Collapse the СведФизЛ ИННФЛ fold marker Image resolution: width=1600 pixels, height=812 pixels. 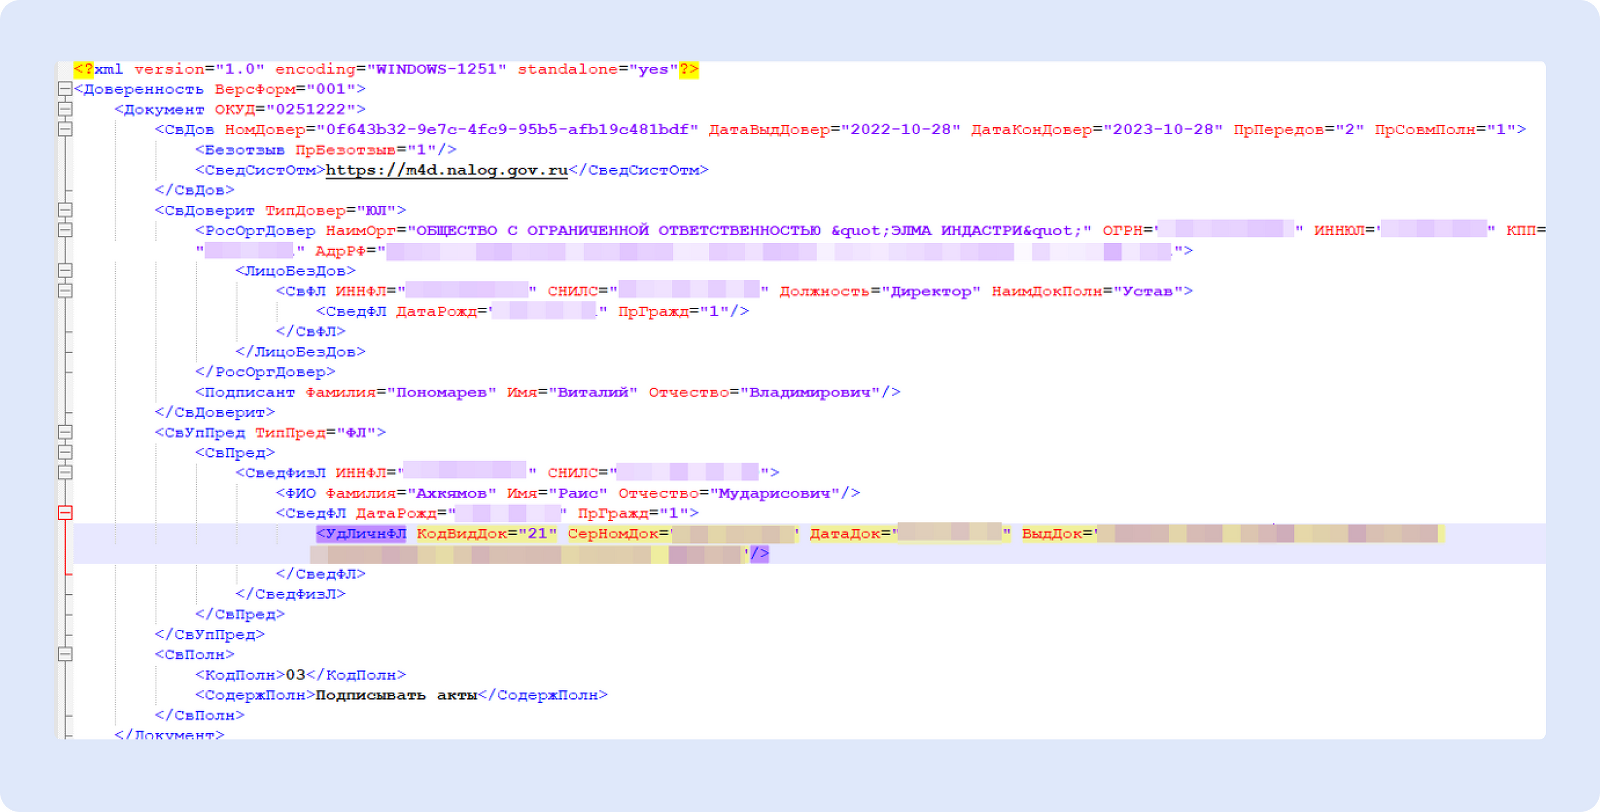tap(65, 472)
